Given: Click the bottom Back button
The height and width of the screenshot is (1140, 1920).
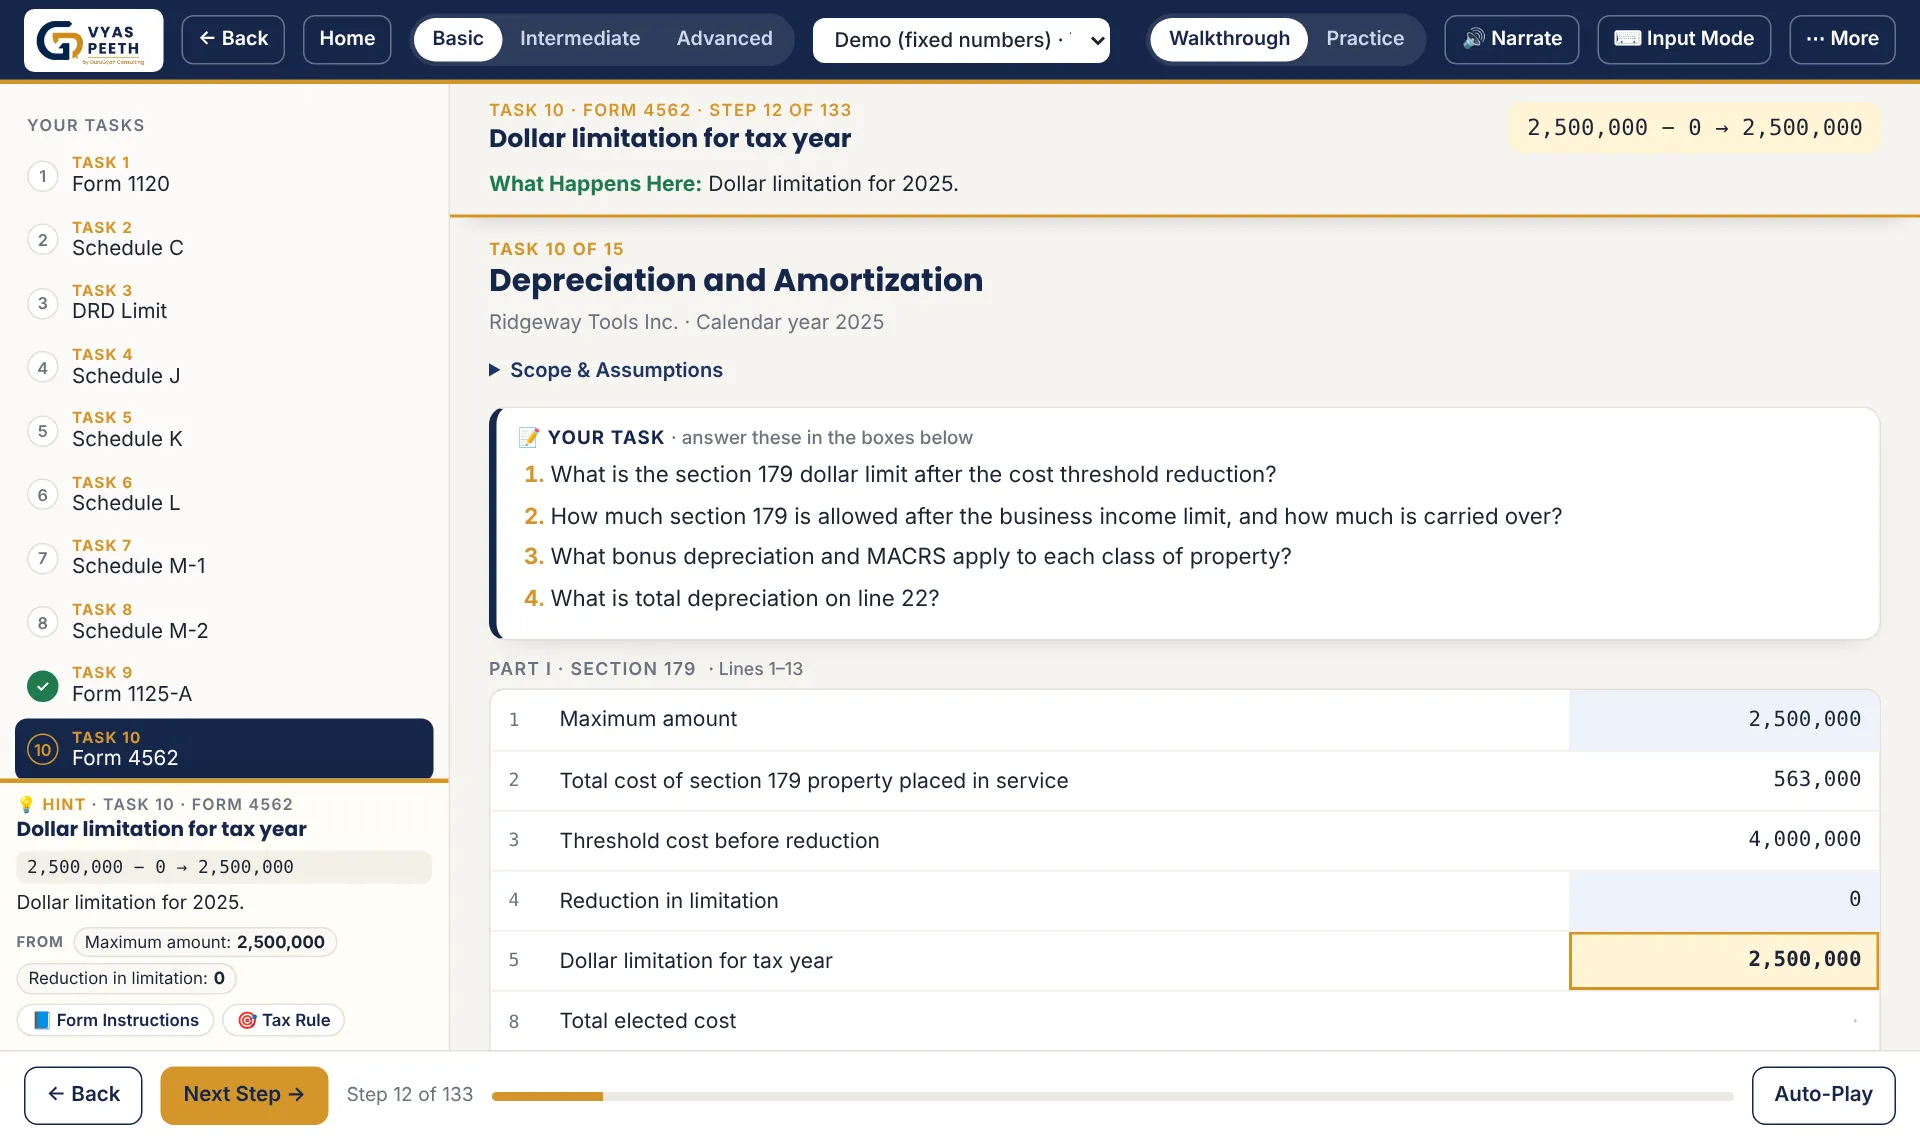Looking at the screenshot, I should click(x=83, y=1095).
